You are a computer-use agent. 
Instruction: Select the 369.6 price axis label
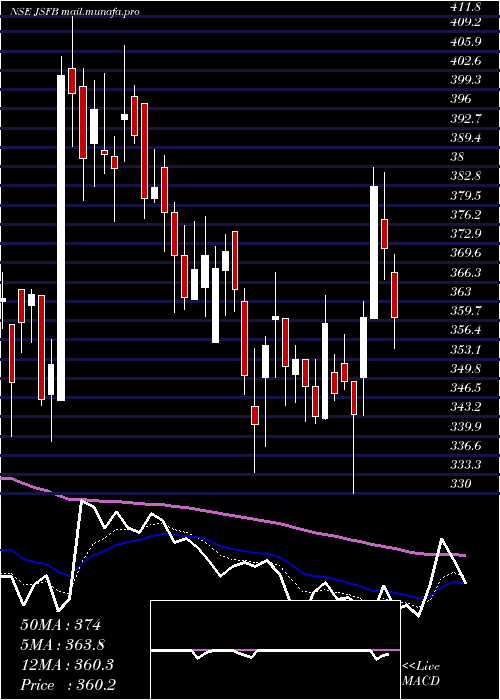(466, 253)
